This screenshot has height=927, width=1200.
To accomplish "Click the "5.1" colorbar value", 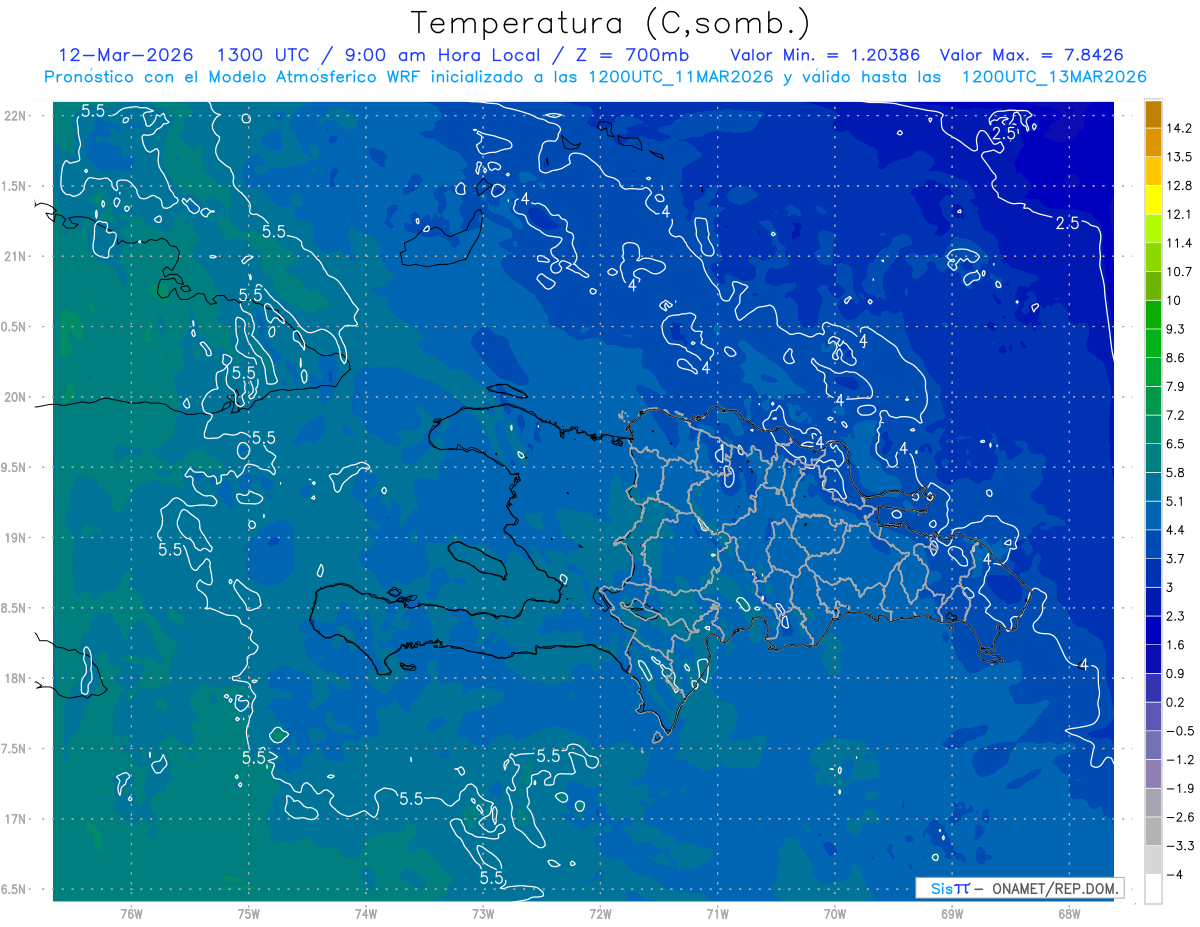I will (1176, 501).
